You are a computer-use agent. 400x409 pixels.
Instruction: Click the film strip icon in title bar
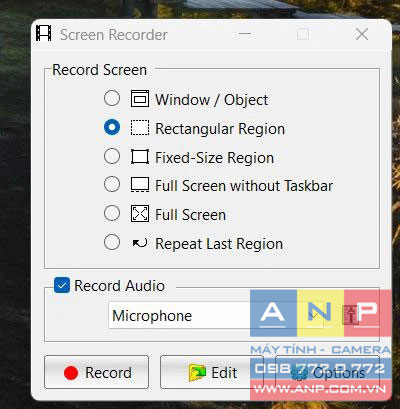tap(44, 33)
